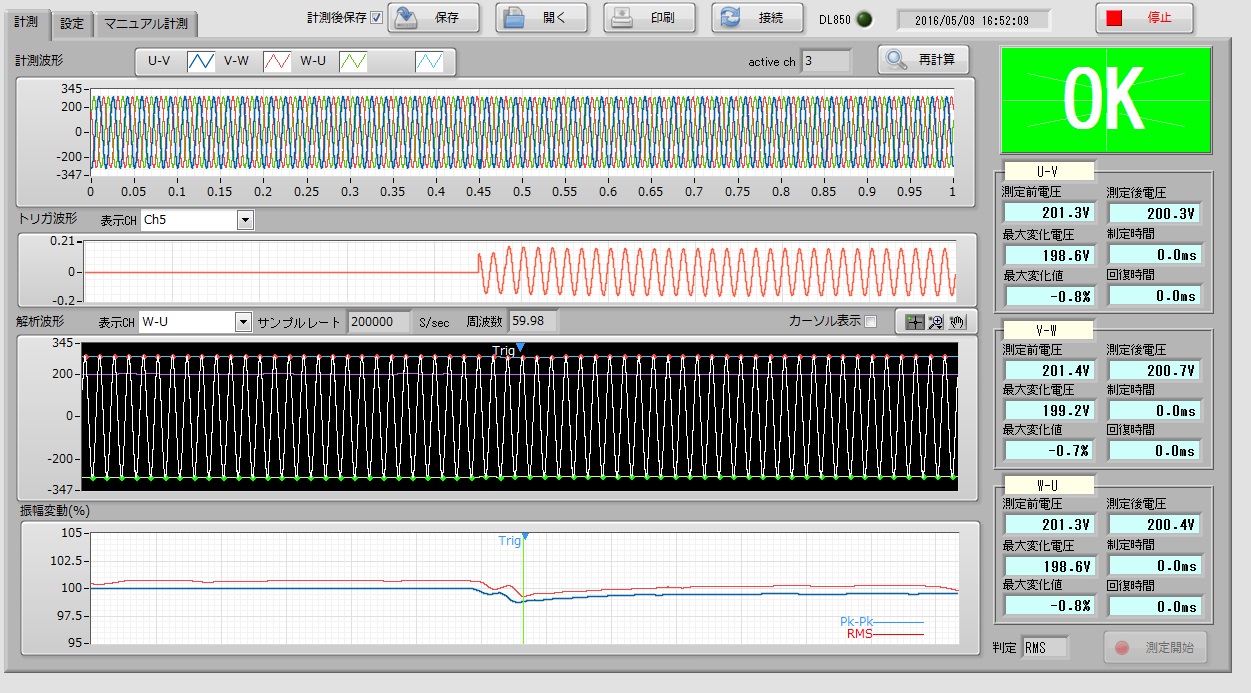
Task: Open the analysis waveform W-U channel dropdown
Action: point(242,322)
